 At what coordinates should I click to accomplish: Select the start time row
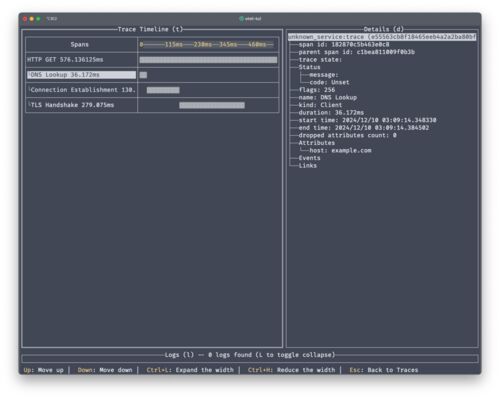(x=367, y=120)
